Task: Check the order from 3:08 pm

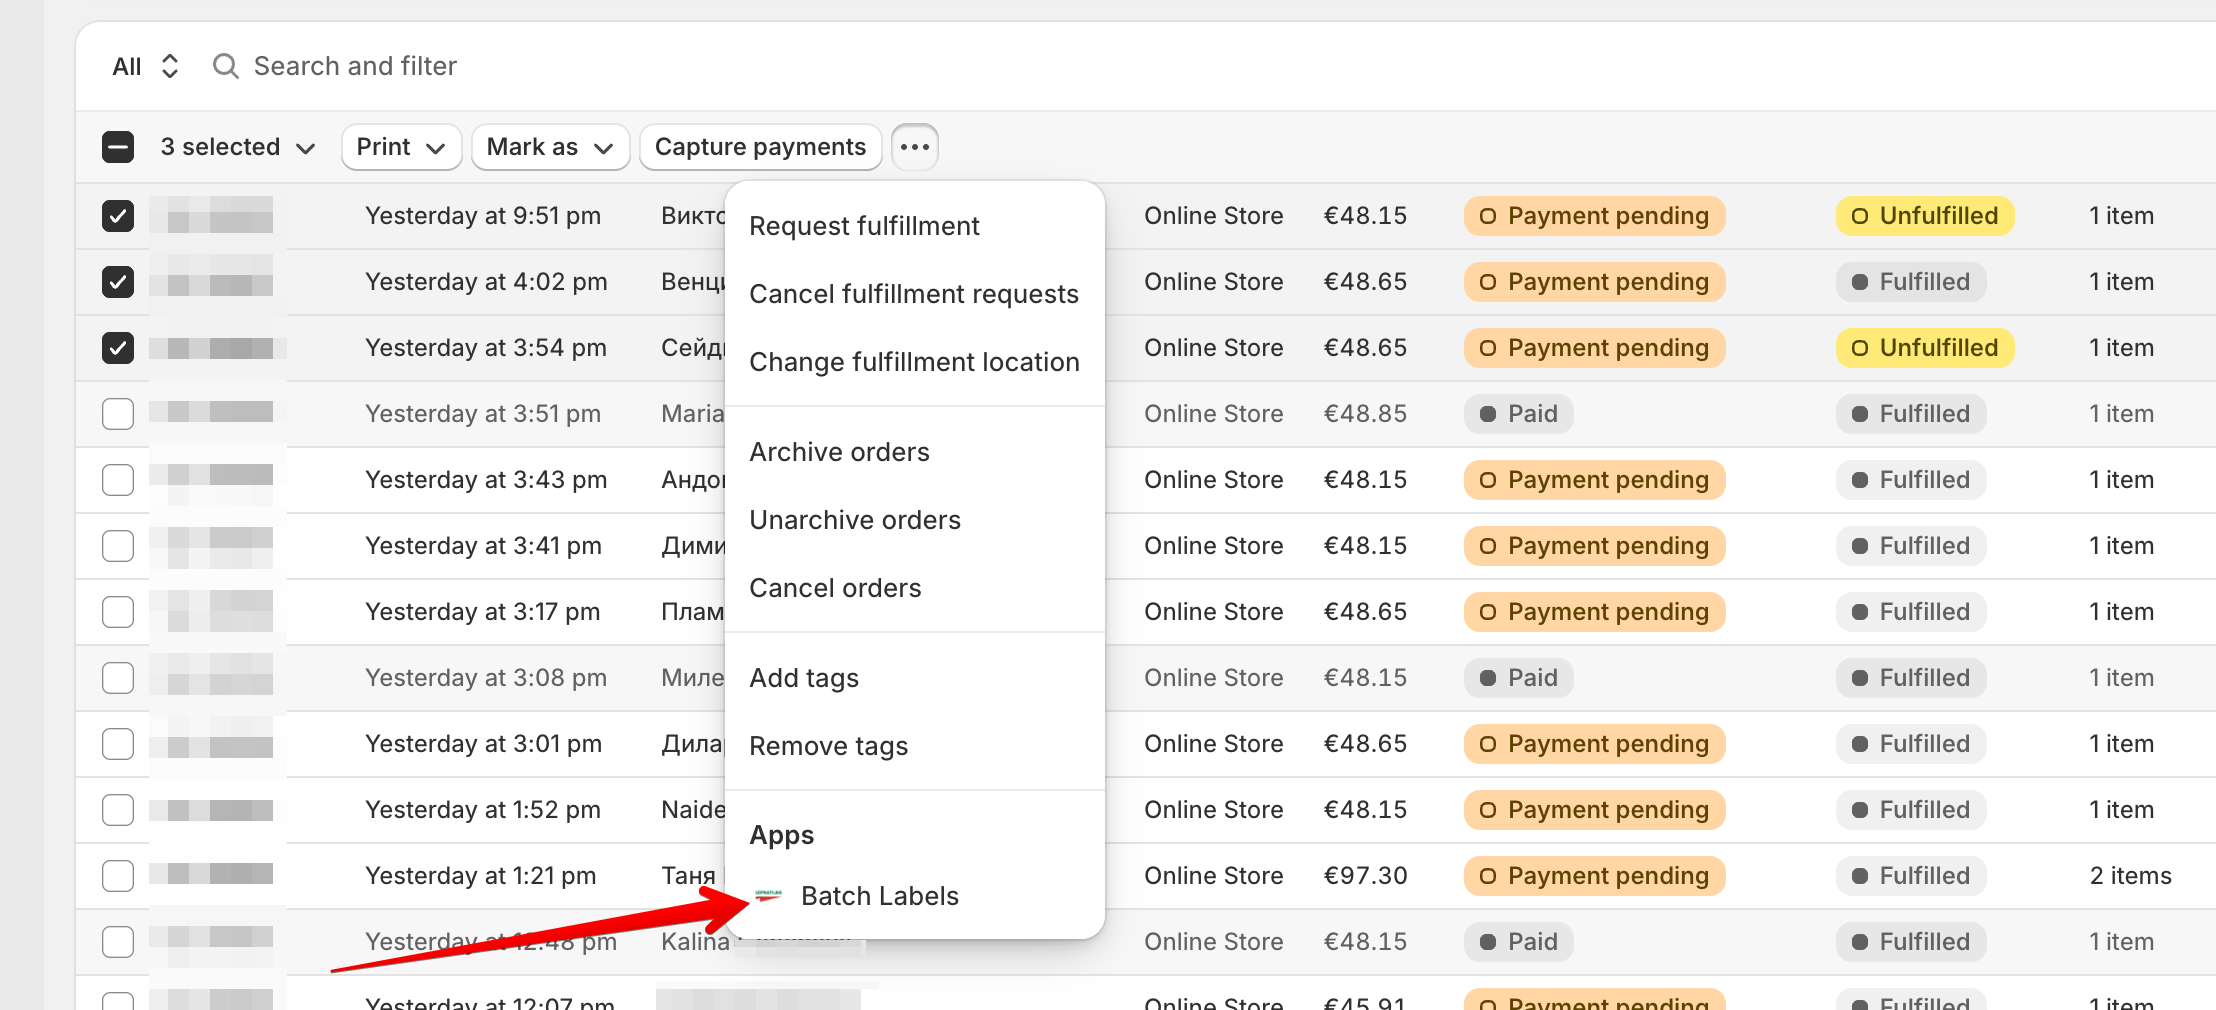Action: 118,678
